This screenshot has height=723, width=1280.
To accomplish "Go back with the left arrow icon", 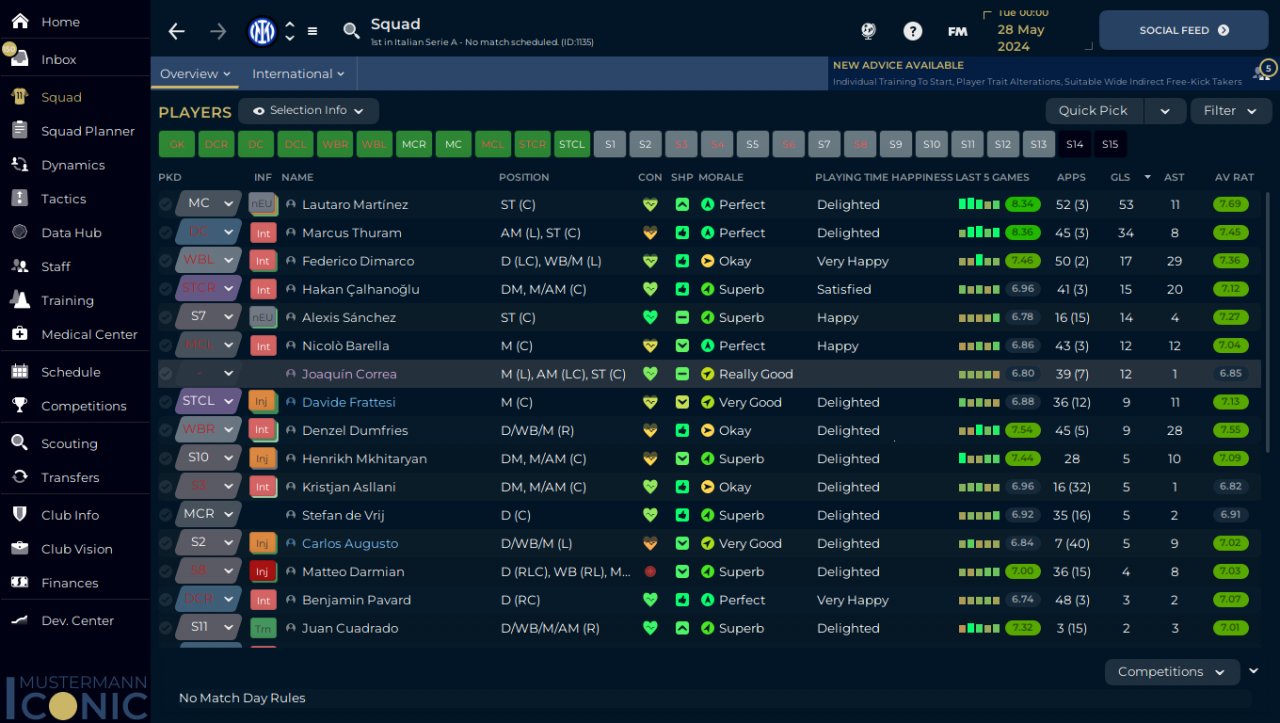I will [x=177, y=31].
